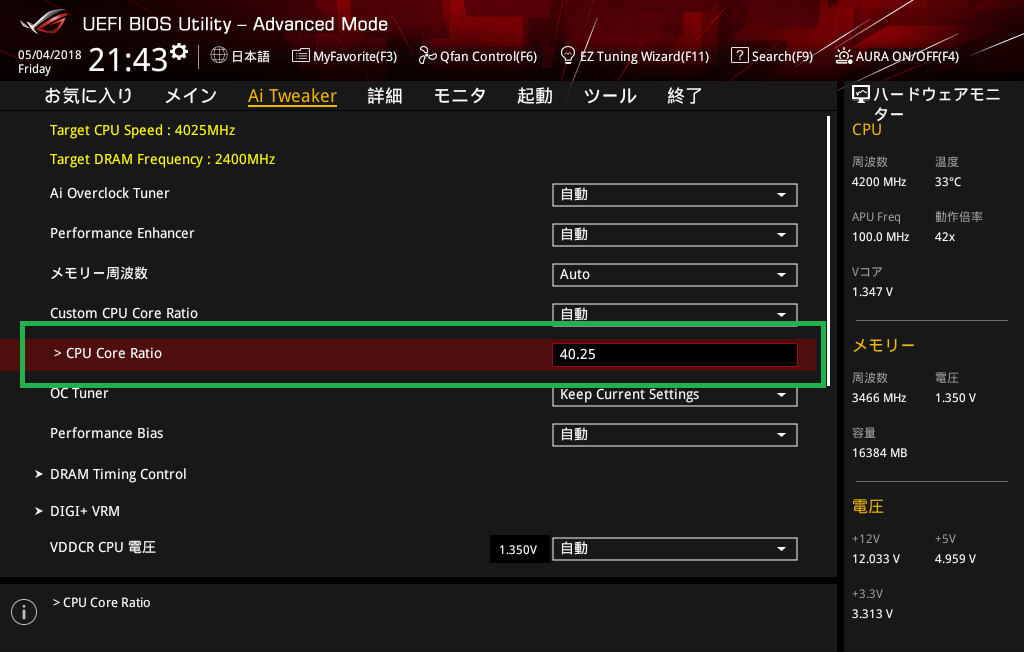The height and width of the screenshot is (652, 1024).
Task: Click the memory voltage 1.350 V reading
Action: (955, 397)
